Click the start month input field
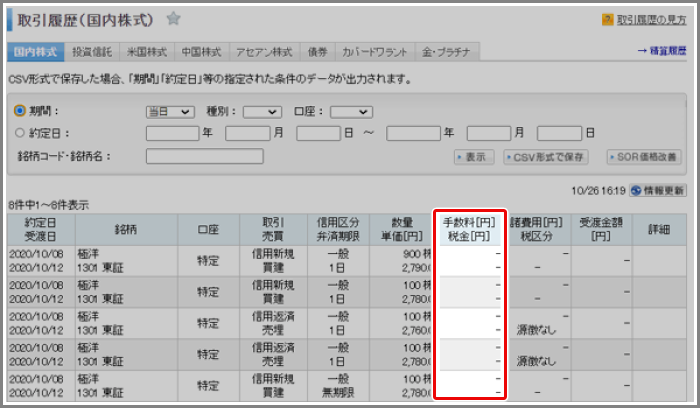700x408 pixels. (x=248, y=133)
